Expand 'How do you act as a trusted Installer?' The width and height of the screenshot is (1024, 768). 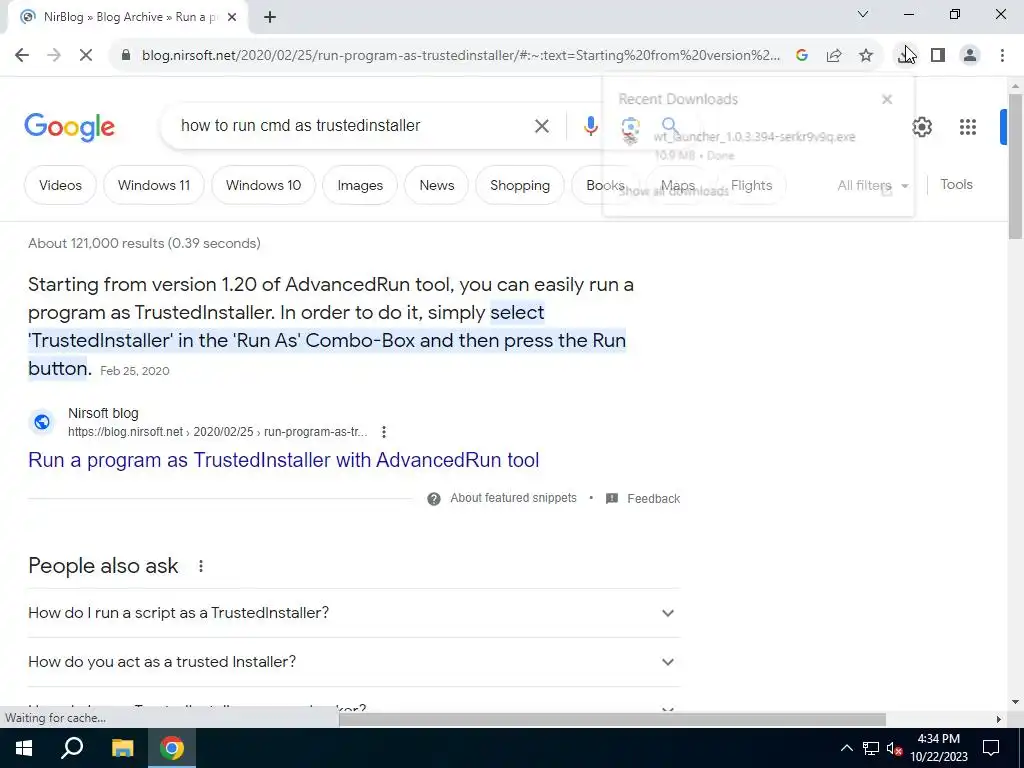[x=354, y=662]
